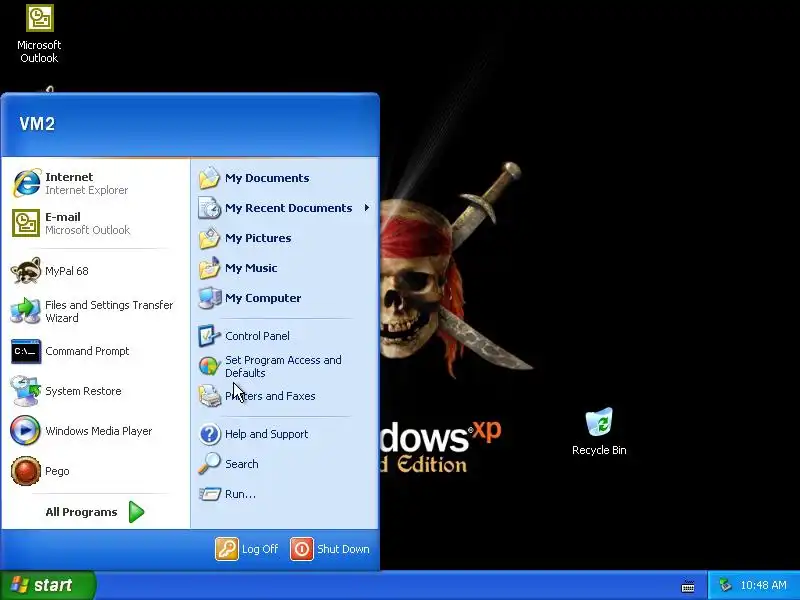Select the "Help and Support" label
800x600 pixels.
pyautogui.click(x=267, y=434)
